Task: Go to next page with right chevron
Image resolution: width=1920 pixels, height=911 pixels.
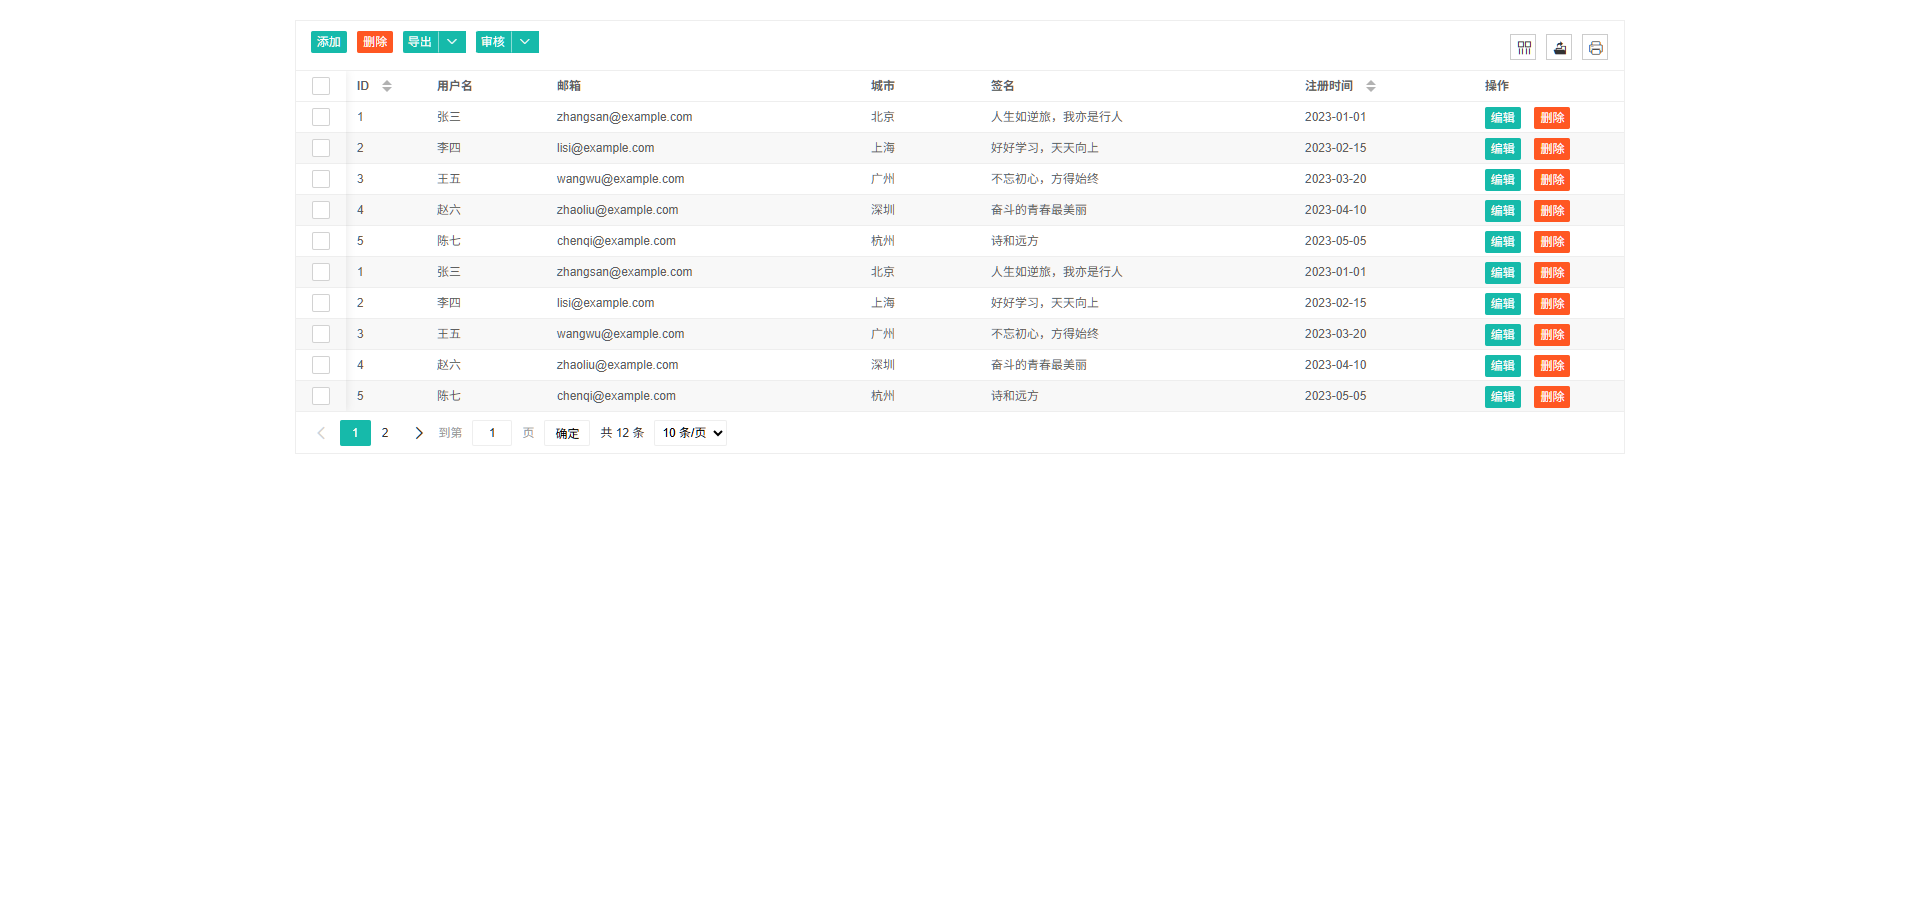Action: 418,433
